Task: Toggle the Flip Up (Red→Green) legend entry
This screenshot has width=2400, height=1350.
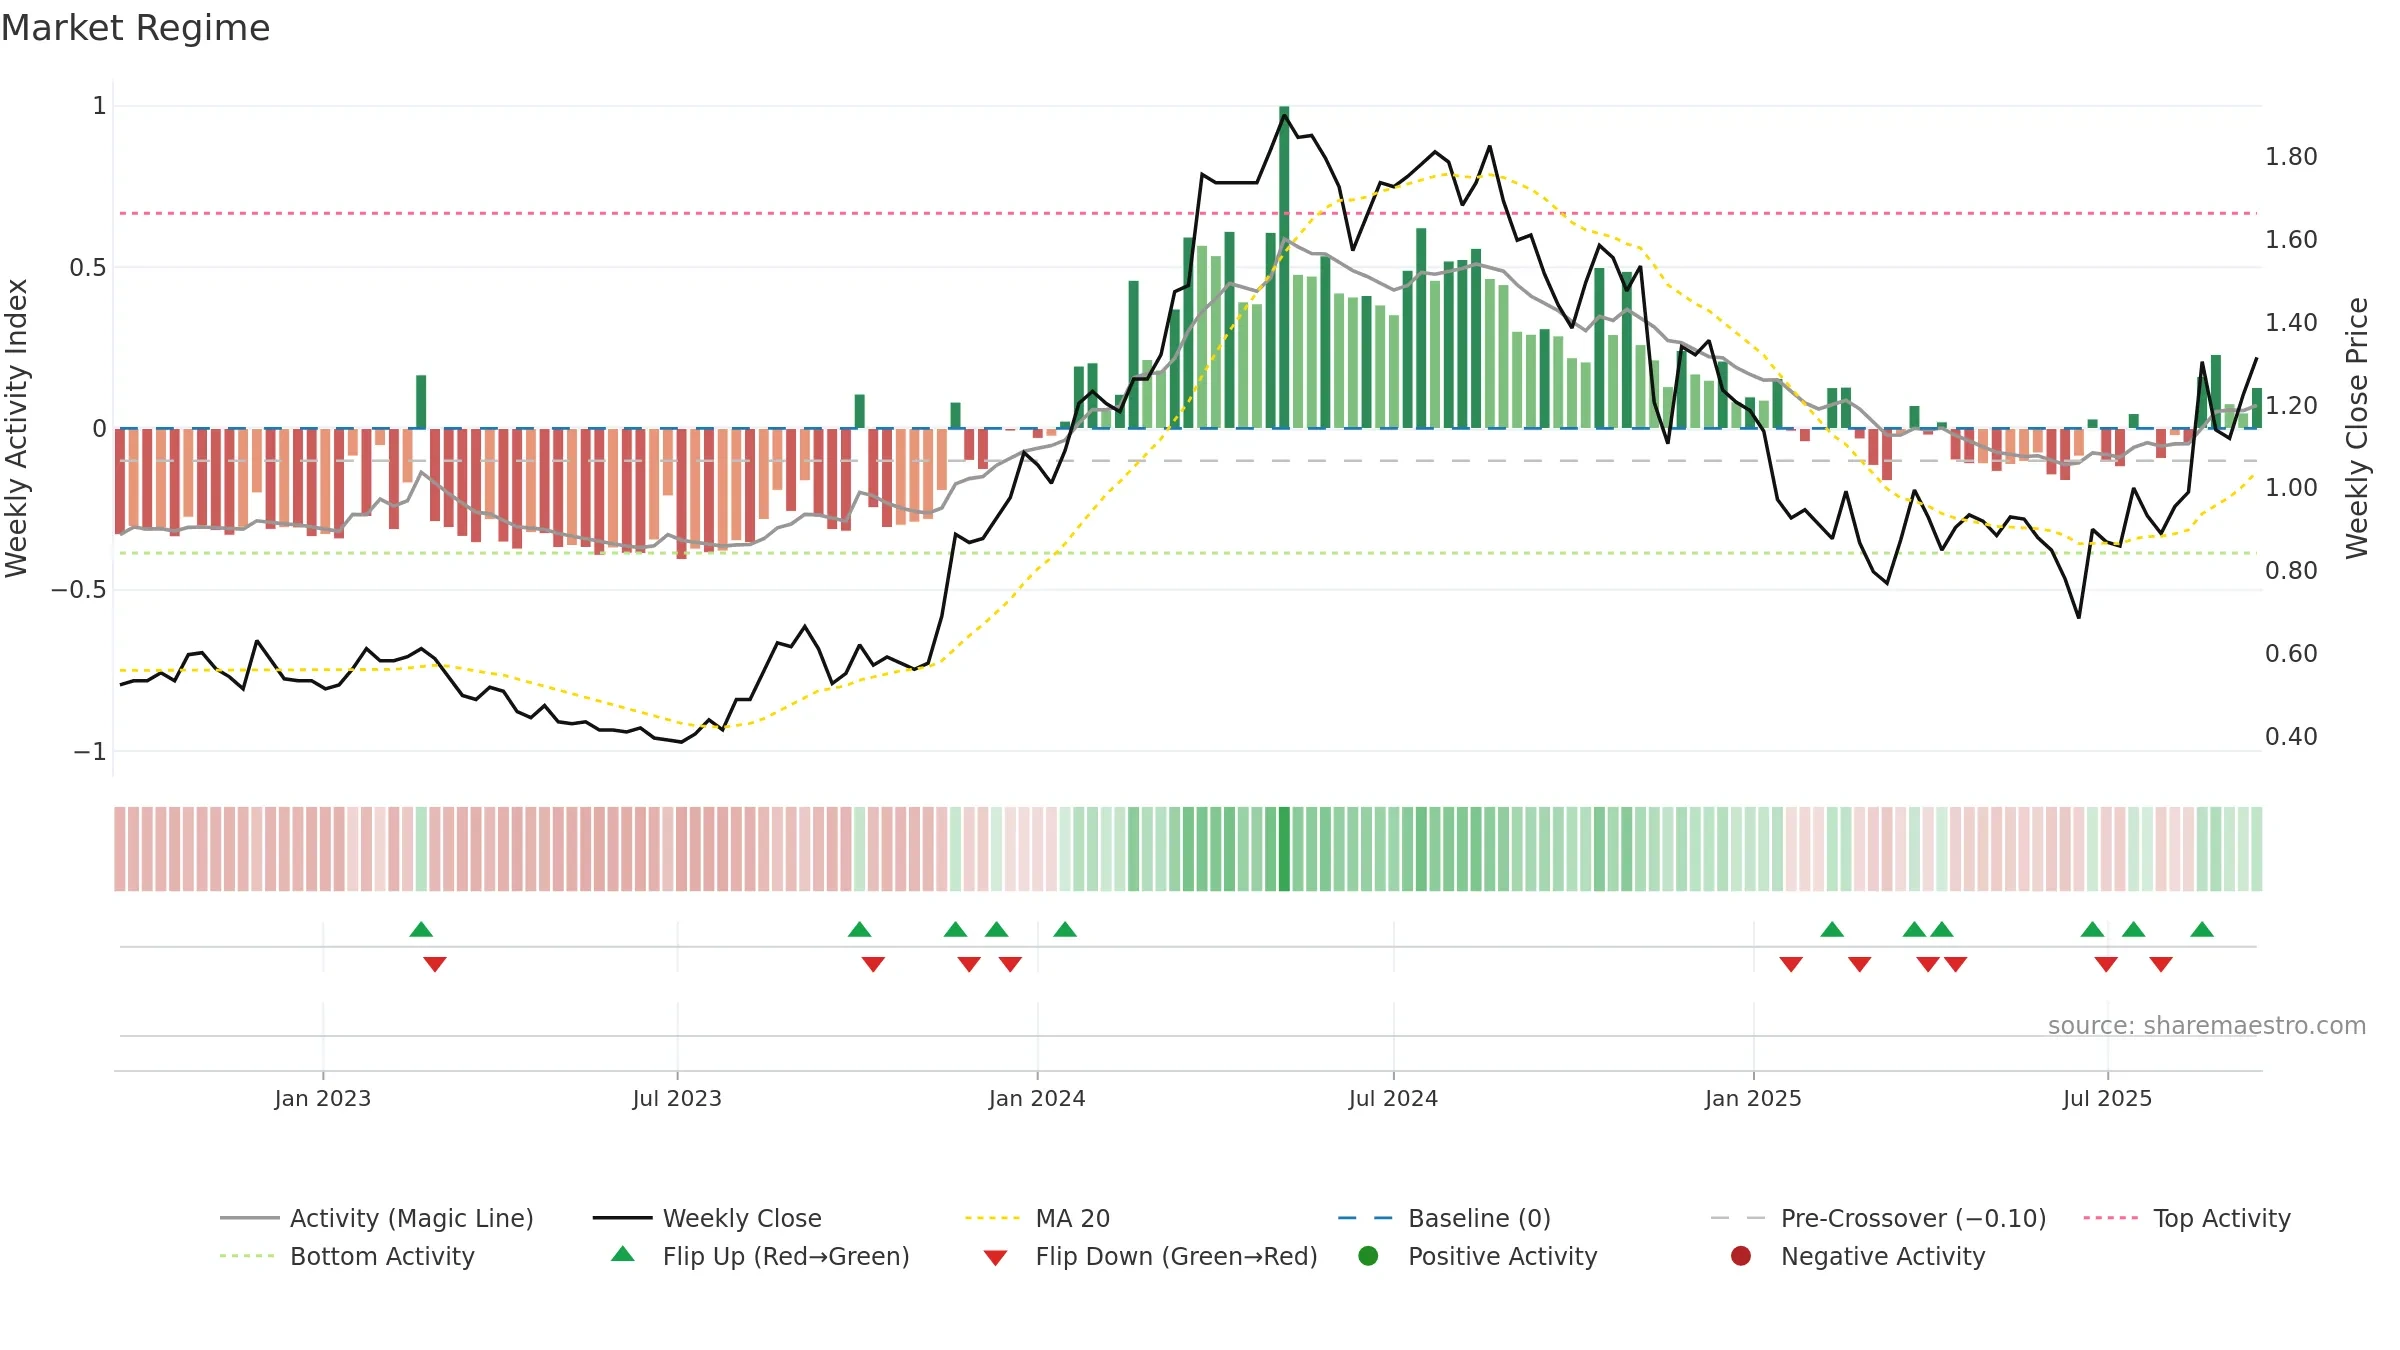Action: [x=760, y=1256]
